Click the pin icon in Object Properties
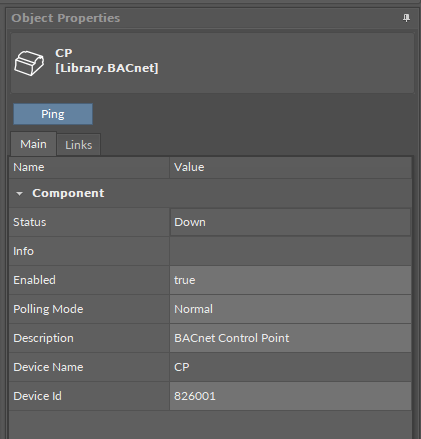 coord(406,18)
